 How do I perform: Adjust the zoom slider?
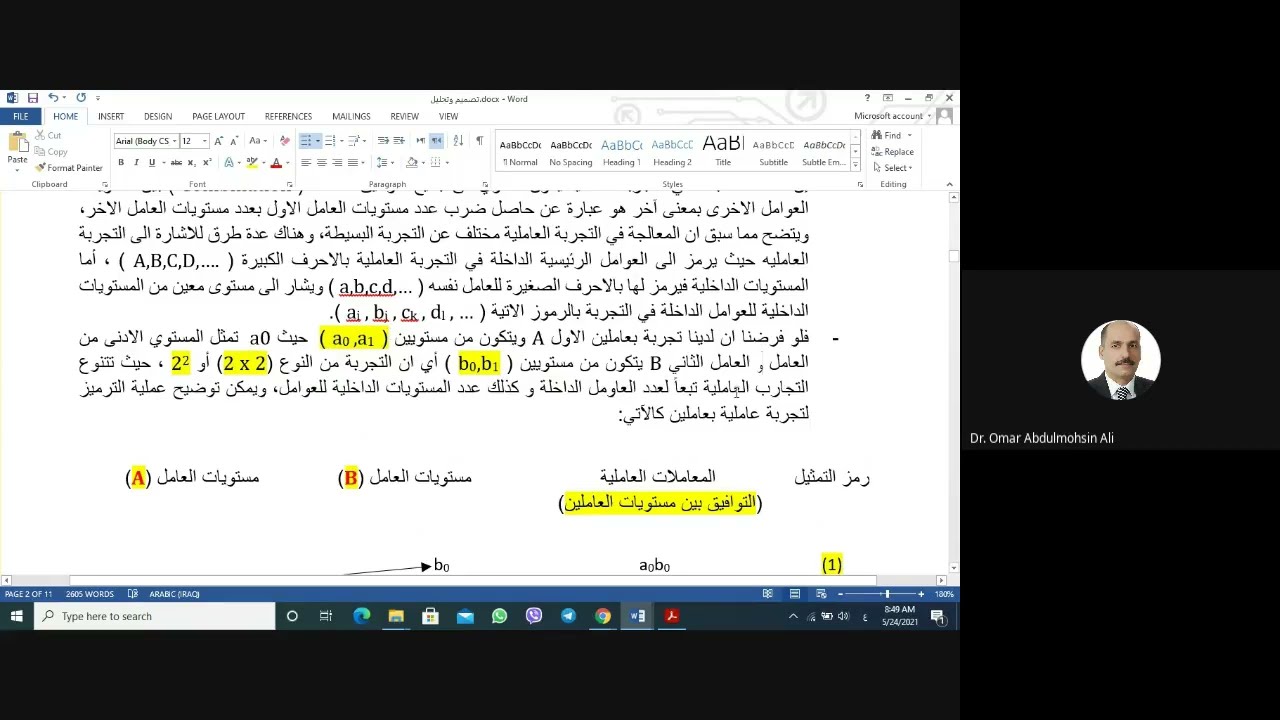click(x=886, y=594)
